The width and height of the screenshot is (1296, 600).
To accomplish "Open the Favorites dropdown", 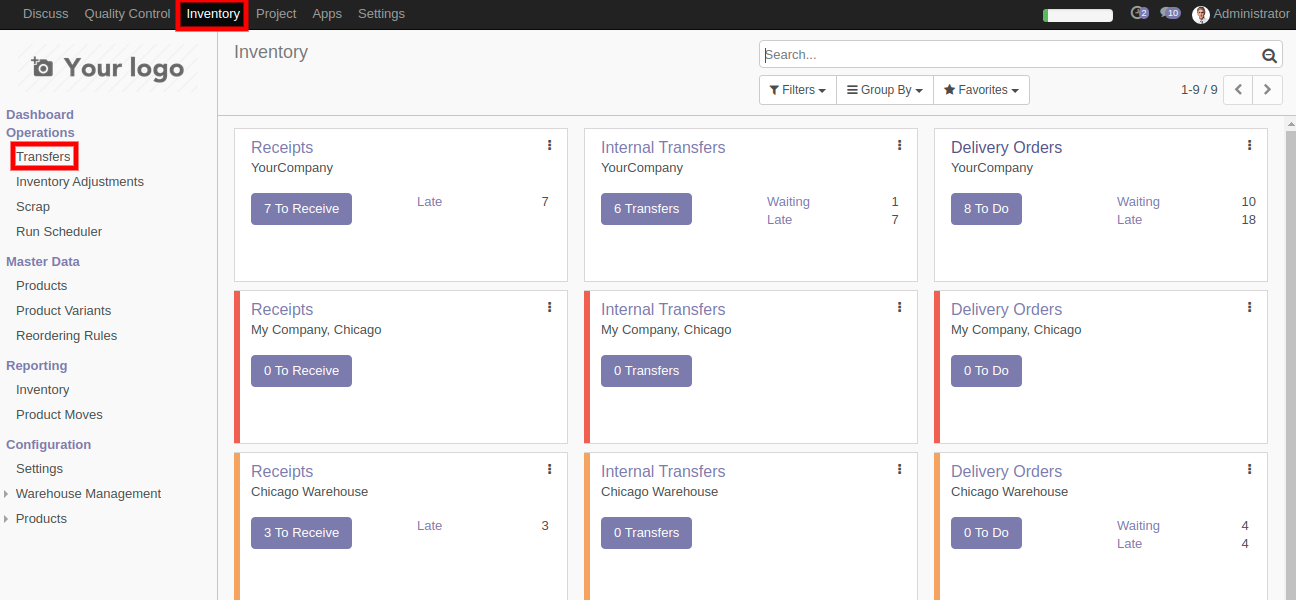I will tap(981, 90).
